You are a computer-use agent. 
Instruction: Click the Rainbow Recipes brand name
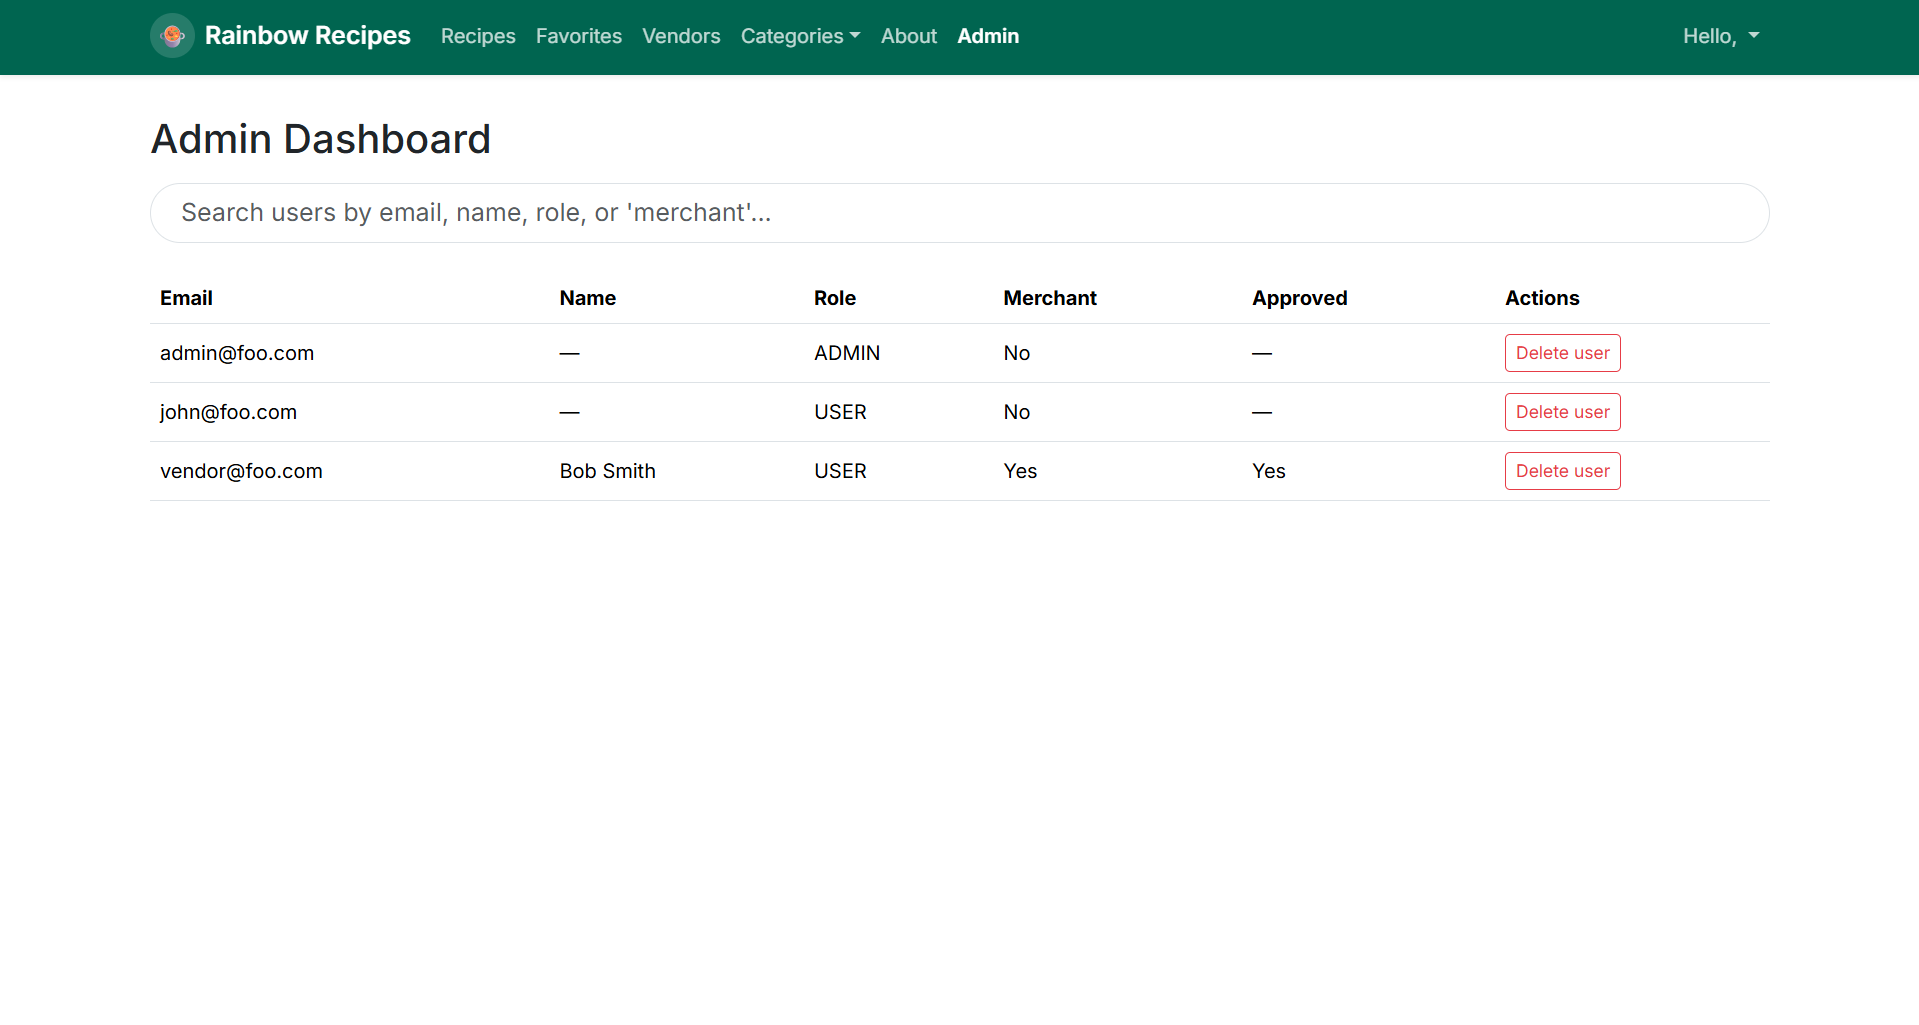click(307, 36)
